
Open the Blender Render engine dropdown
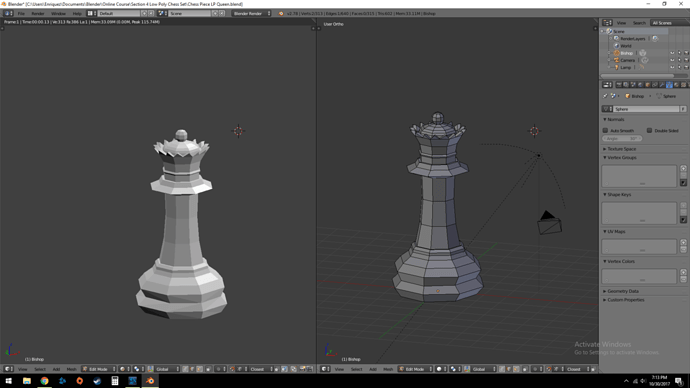[x=251, y=14]
